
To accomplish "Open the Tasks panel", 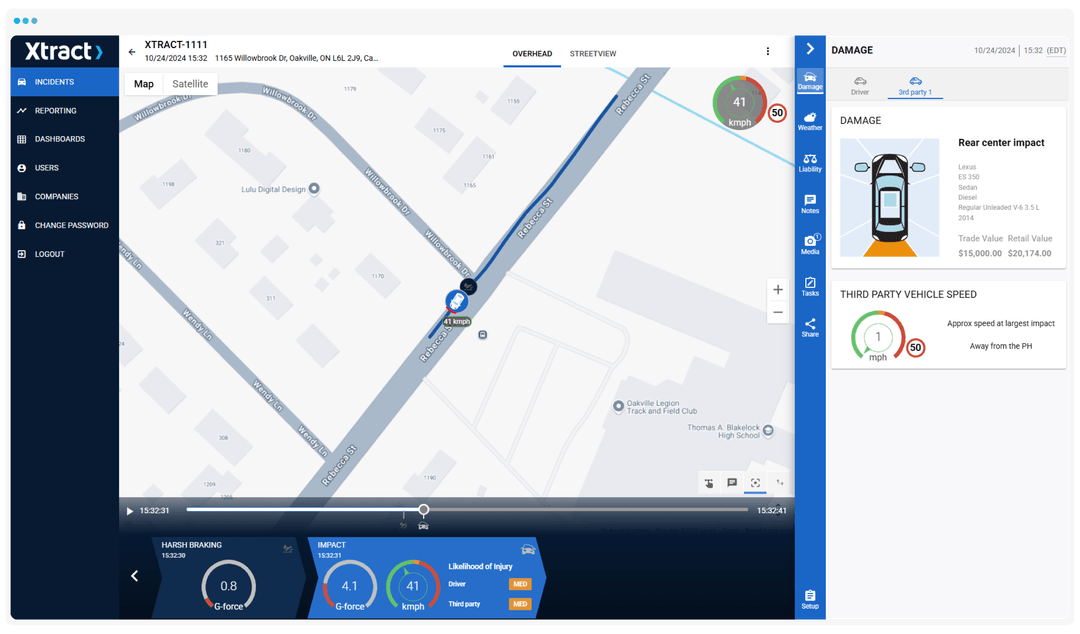I will [810, 287].
